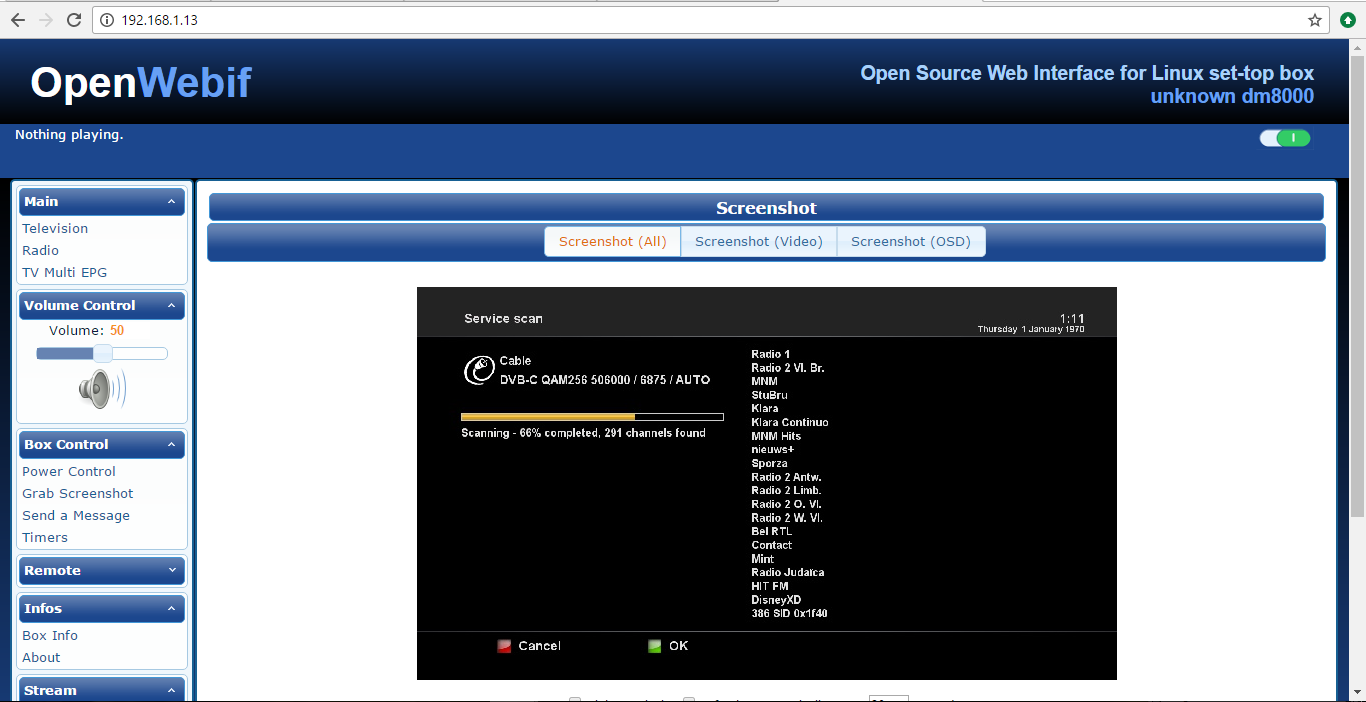Open the Timers page
The image size is (1366, 702).
(45, 537)
